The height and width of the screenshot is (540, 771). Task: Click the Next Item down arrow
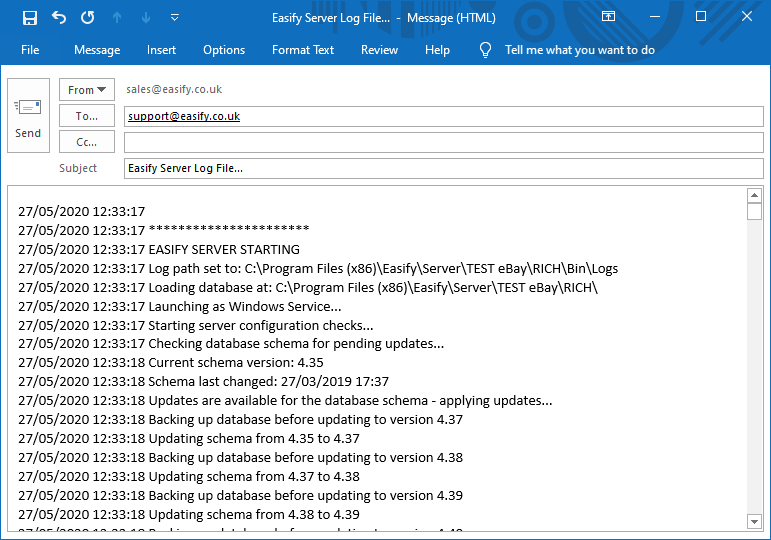coord(146,17)
